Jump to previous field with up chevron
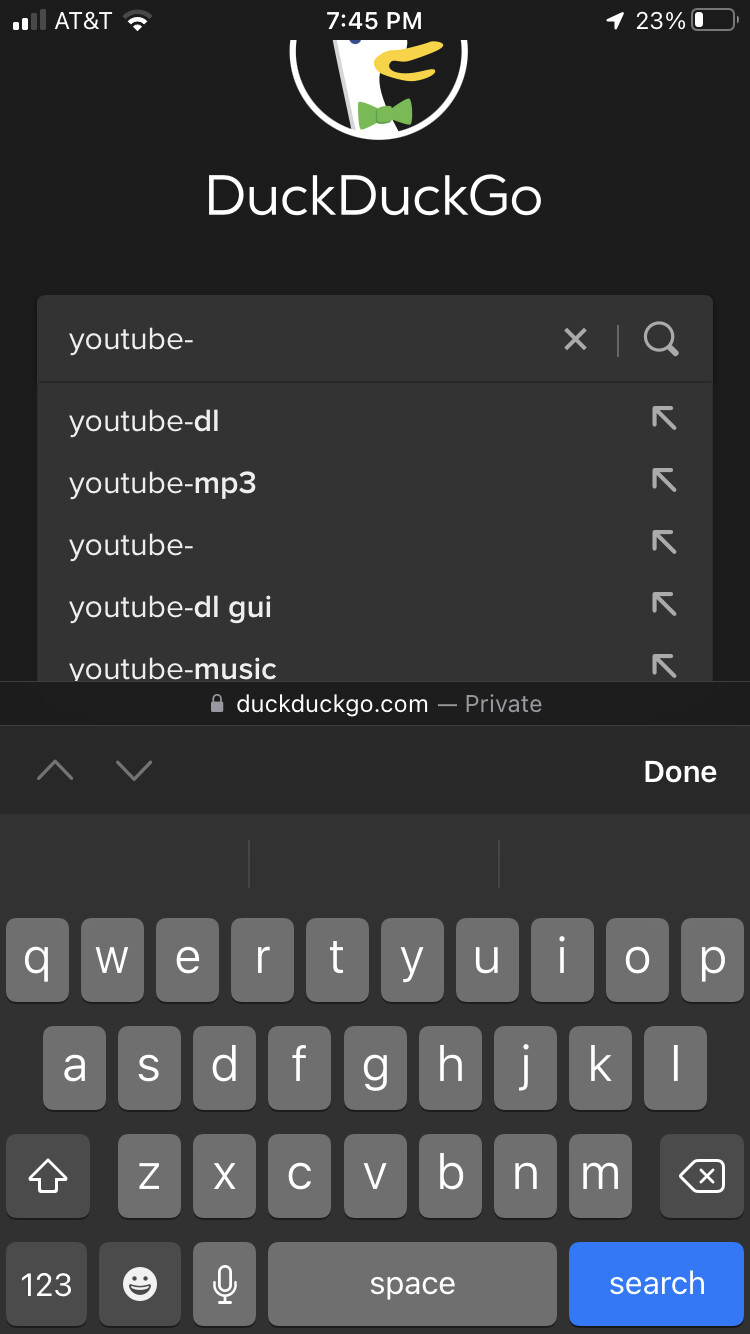 point(55,770)
